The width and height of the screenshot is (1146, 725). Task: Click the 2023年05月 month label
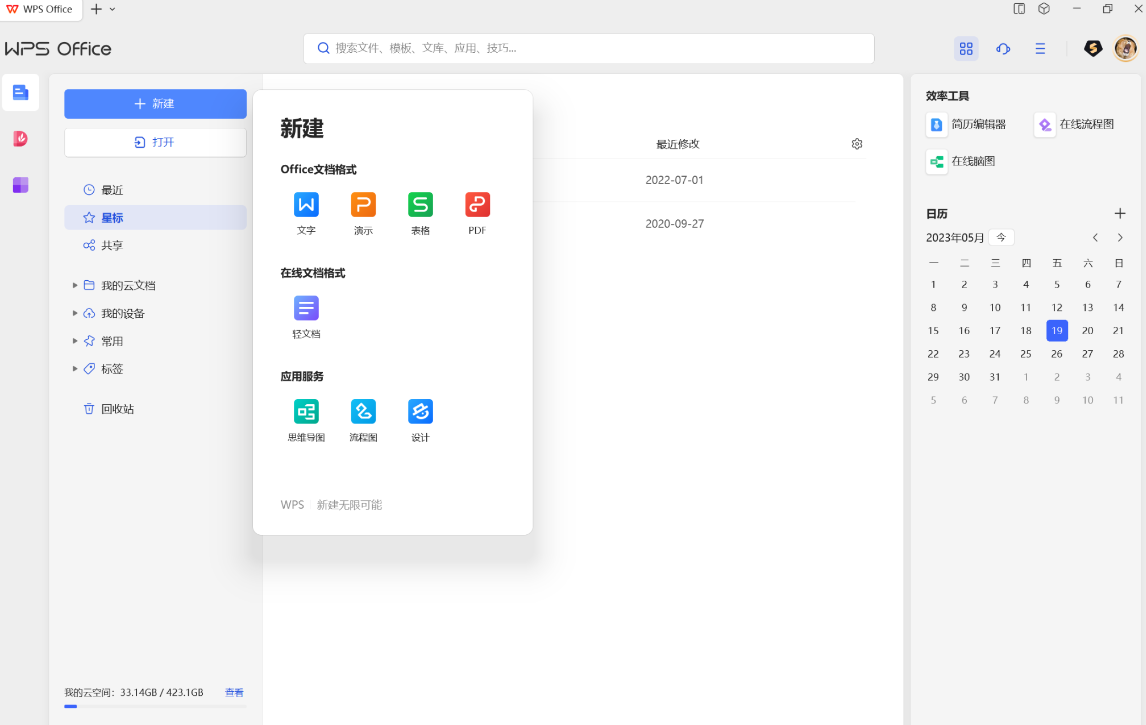[x=955, y=238]
